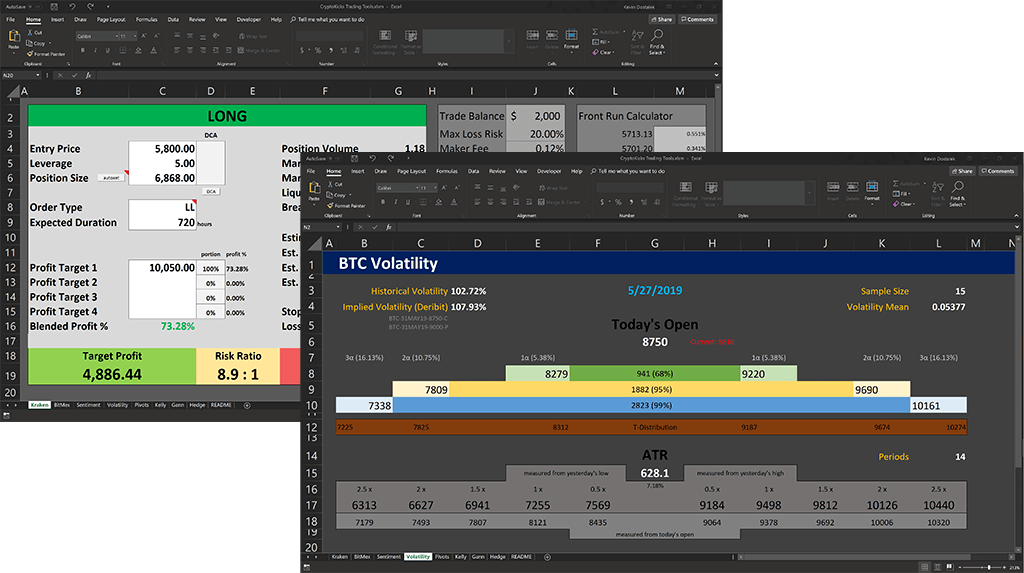The image size is (1024, 573).
Task: Click Find & Select in the back Excel window
Action: (x=657, y=41)
